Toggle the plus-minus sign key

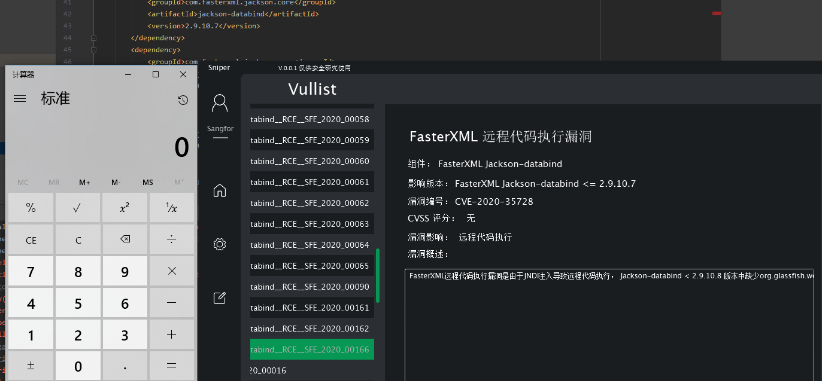click(30, 366)
